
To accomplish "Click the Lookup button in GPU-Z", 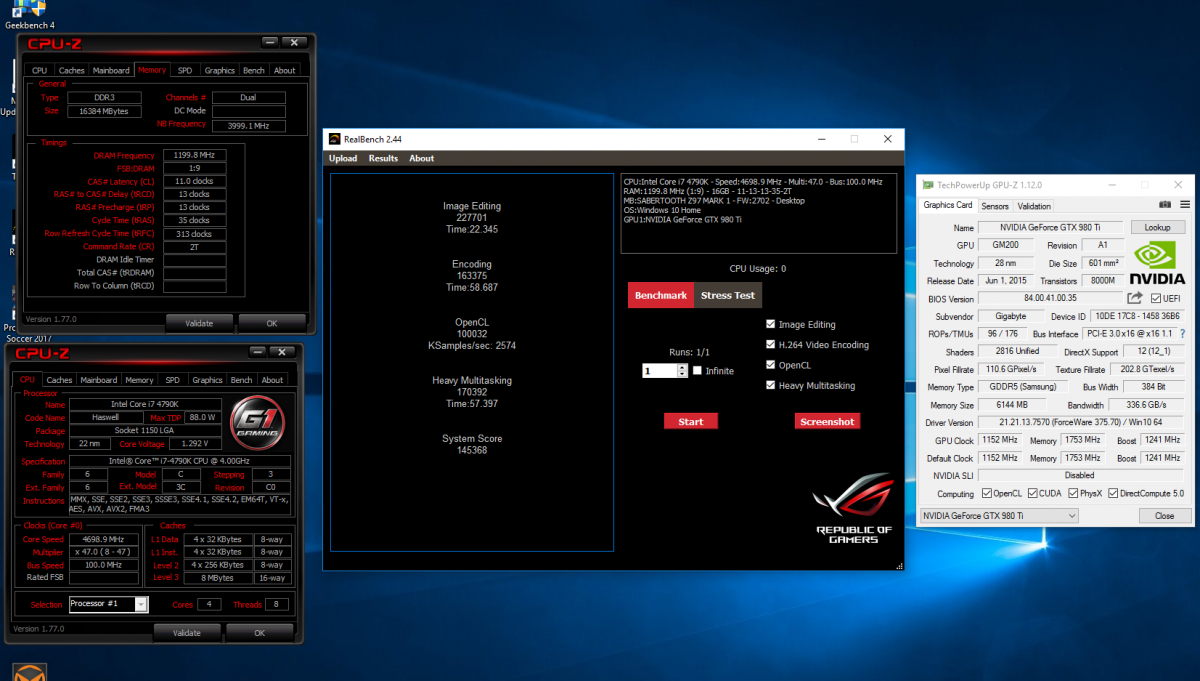I will tap(1157, 227).
